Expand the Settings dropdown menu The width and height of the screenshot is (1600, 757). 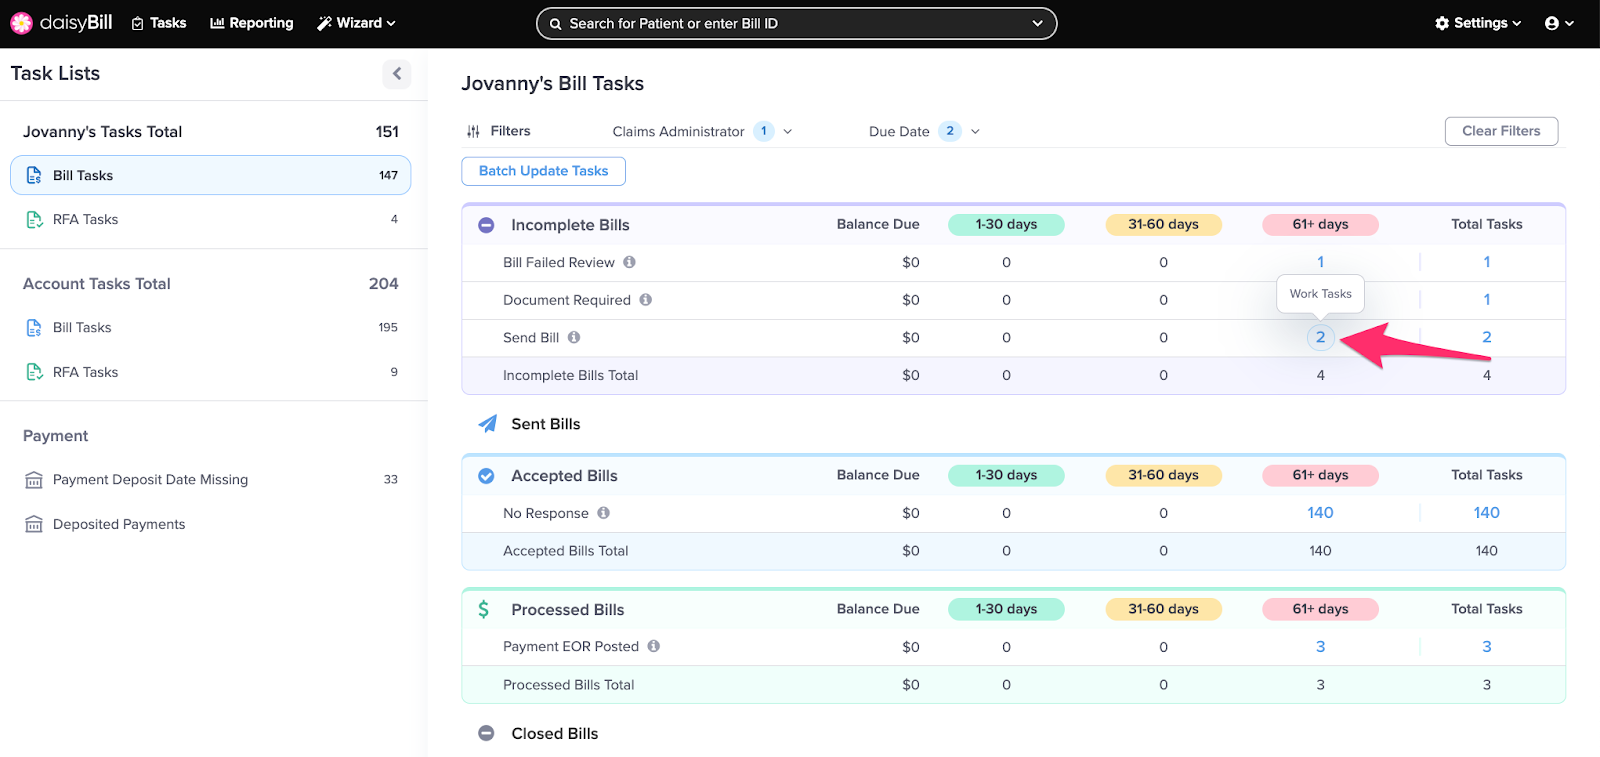[x=1477, y=23]
